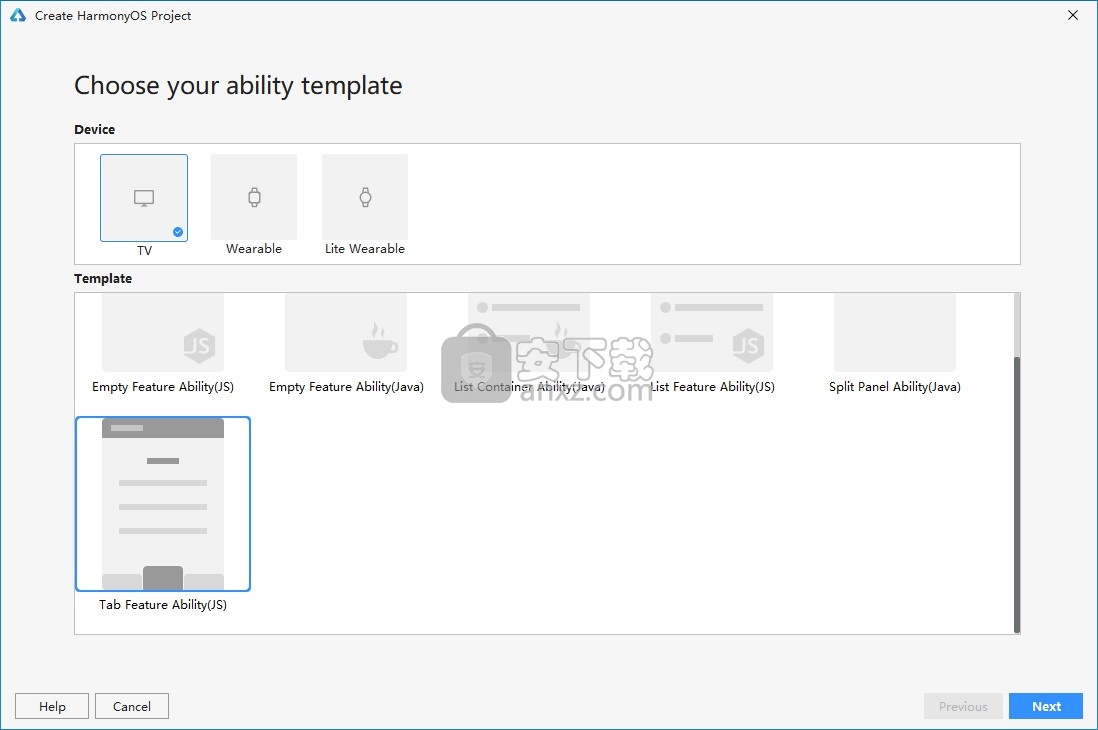Click 'Split Panel Ability(Java)' label text
The height and width of the screenshot is (730, 1098).
[895, 387]
